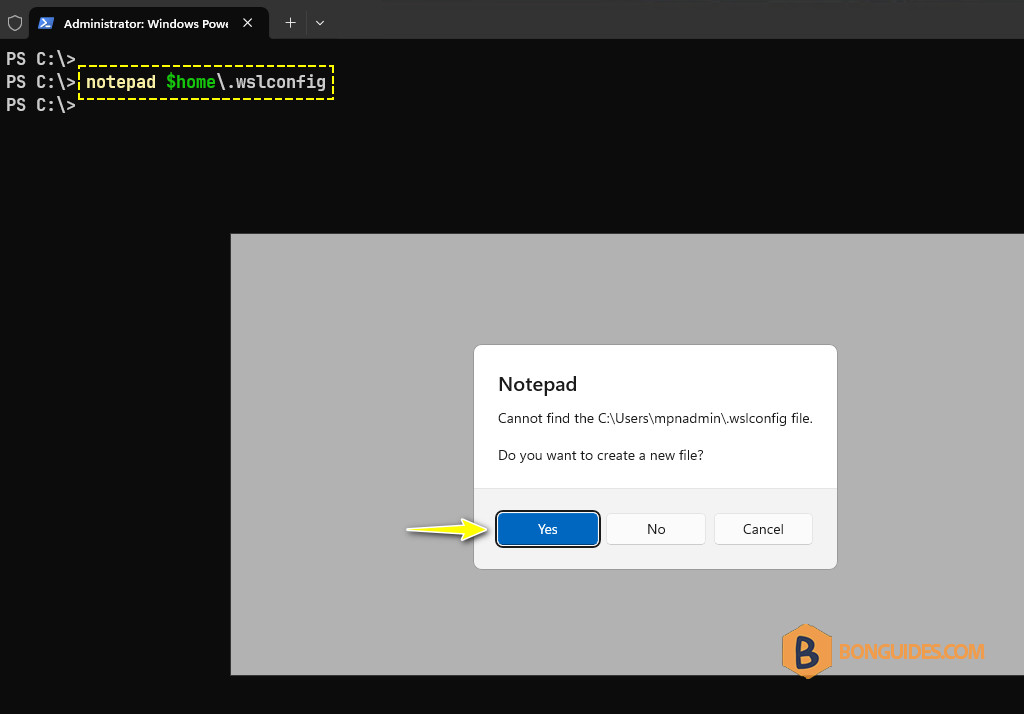Click the missing .wslconfig file message
Screen dimensions: 1024x714
pos(655,418)
